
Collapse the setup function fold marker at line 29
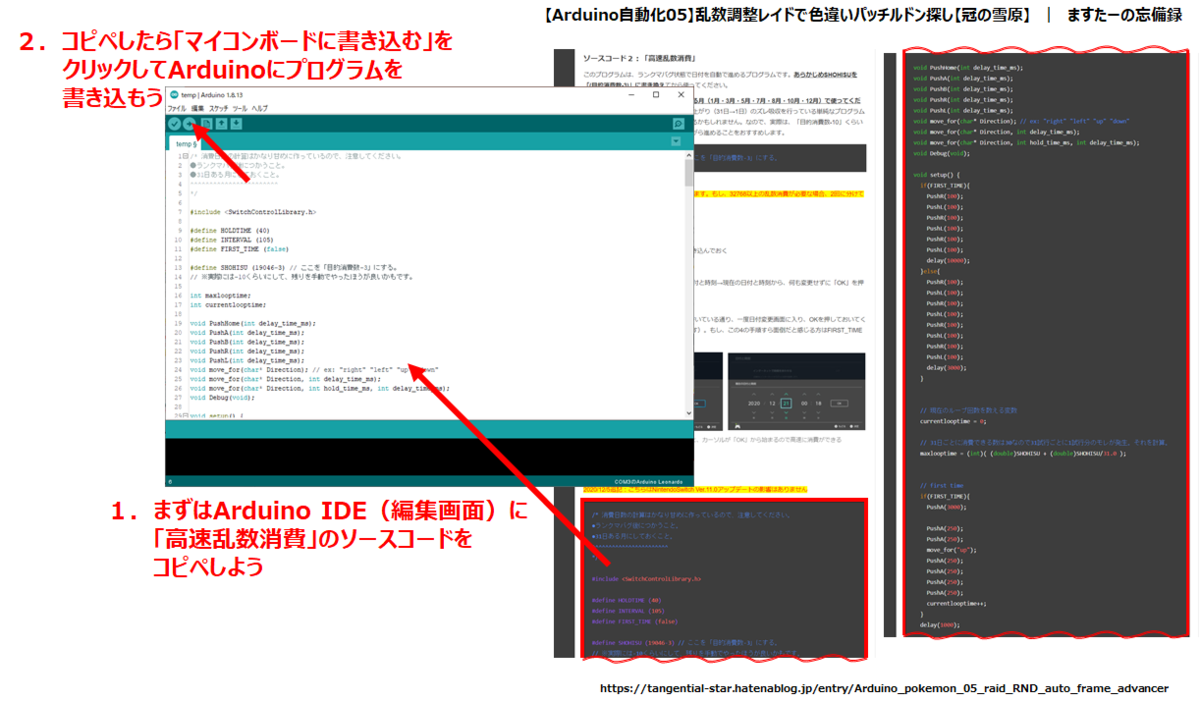pos(183,415)
